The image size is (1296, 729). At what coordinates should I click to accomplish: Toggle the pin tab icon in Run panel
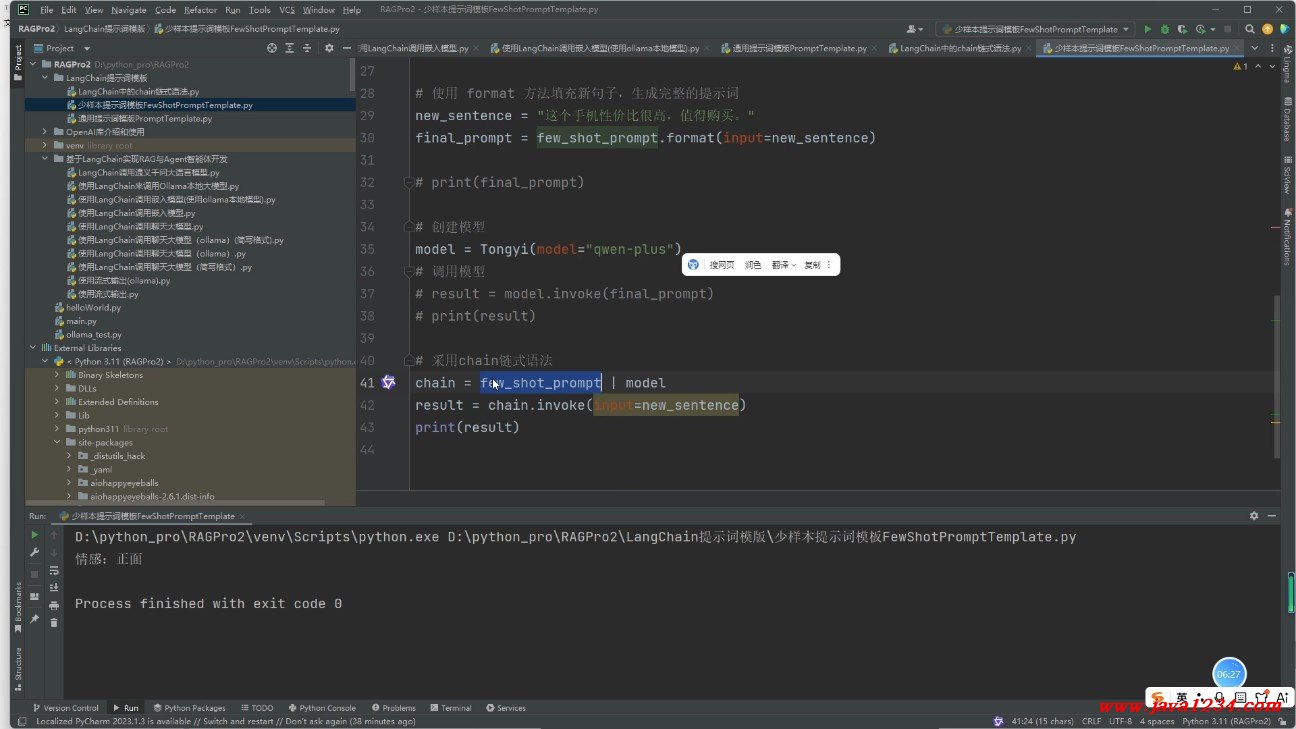click(x=34, y=619)
